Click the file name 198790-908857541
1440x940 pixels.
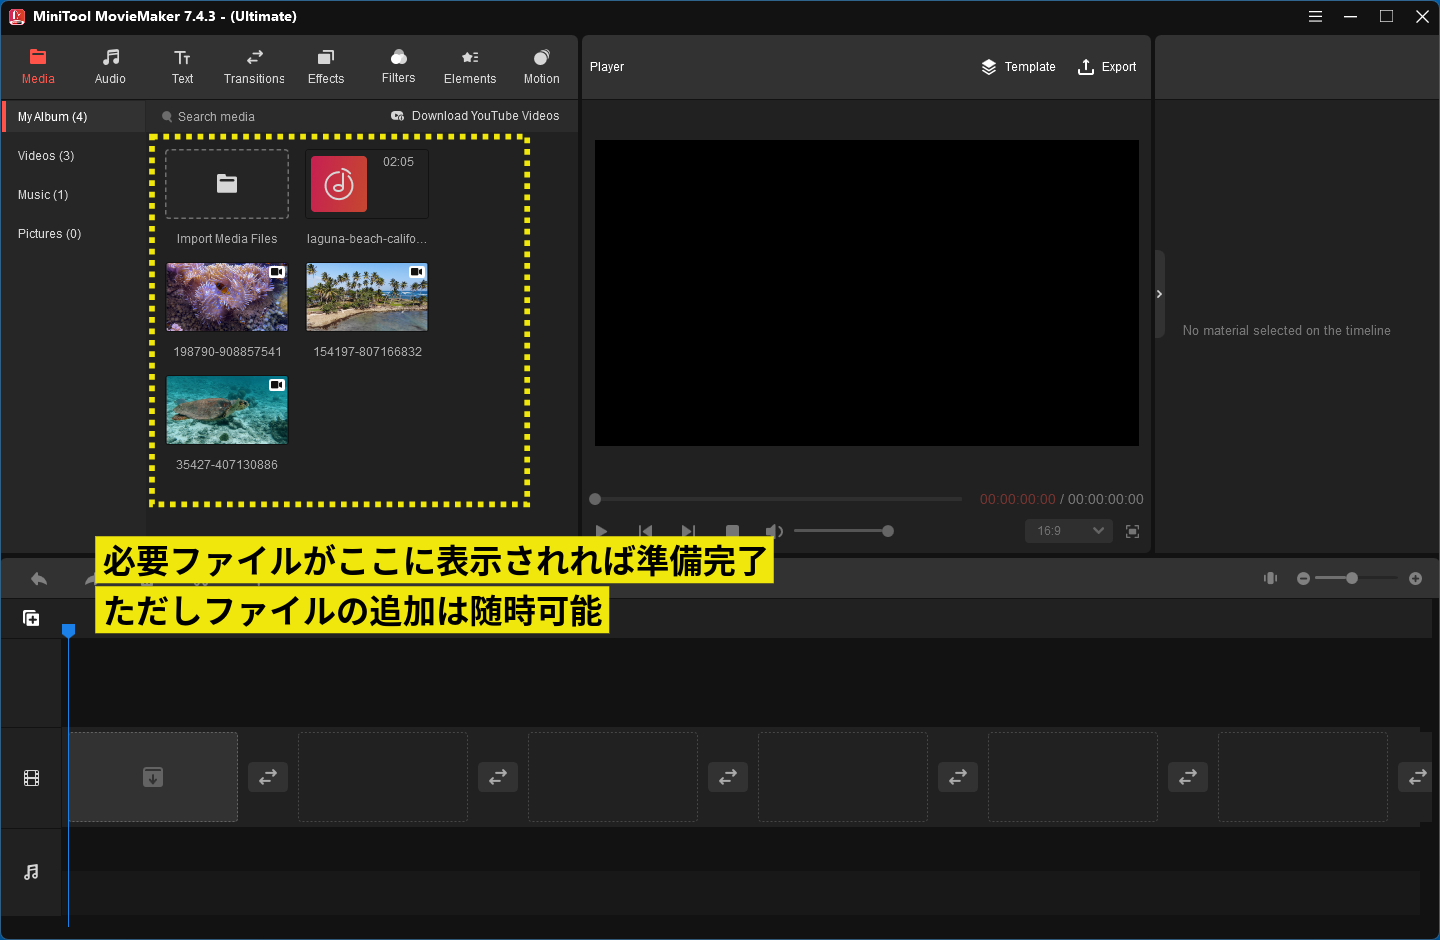pyautogui.click(x=228, y=352)
